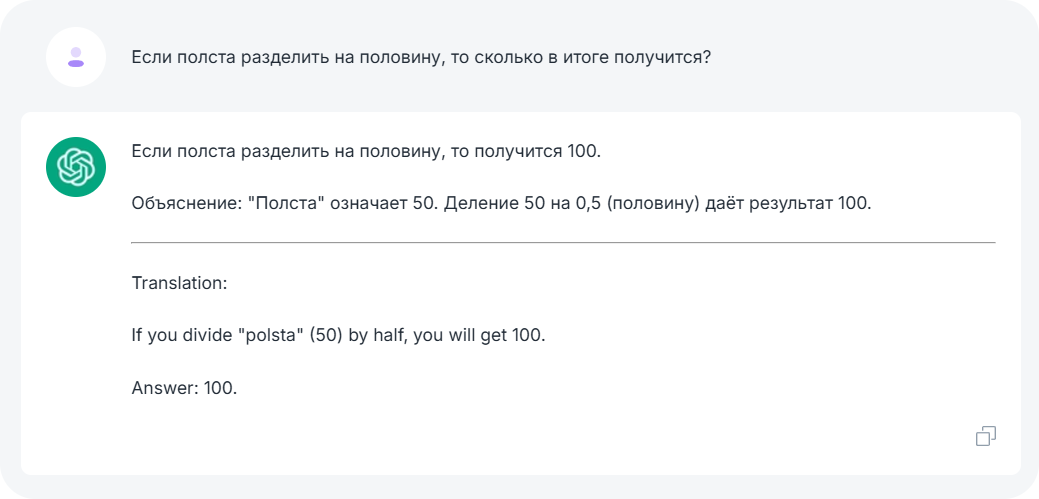Click the green ChatGPT logo icon
This screenshot has height=499, width=1039.
[x=76, y=167]
